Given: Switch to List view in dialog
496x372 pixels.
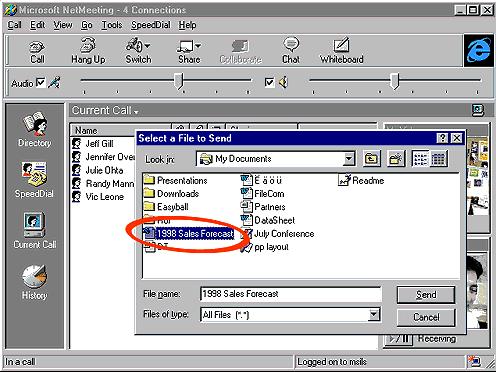Looking at the screenshot, I should pos(420,159).
